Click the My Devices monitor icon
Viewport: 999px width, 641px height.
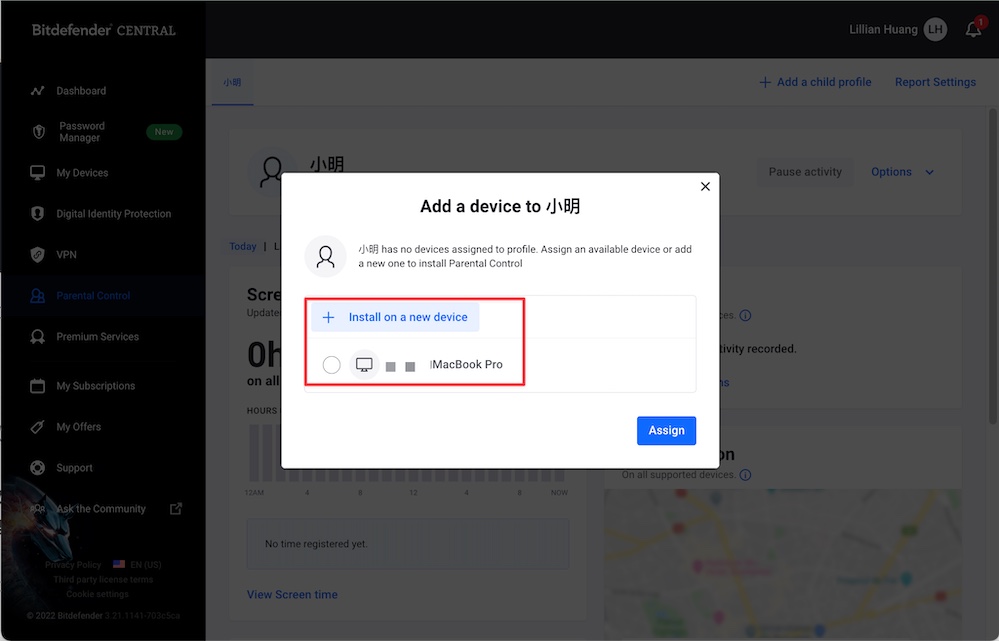[38, 173]
